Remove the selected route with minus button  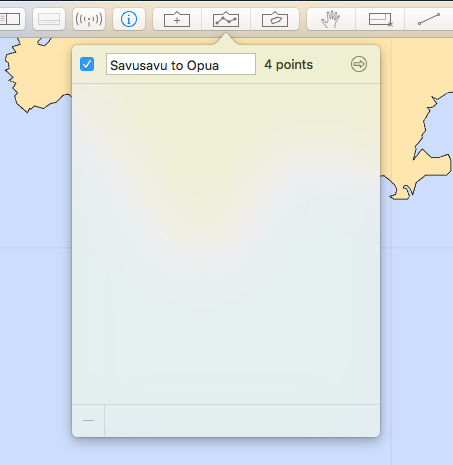(88, 421)
